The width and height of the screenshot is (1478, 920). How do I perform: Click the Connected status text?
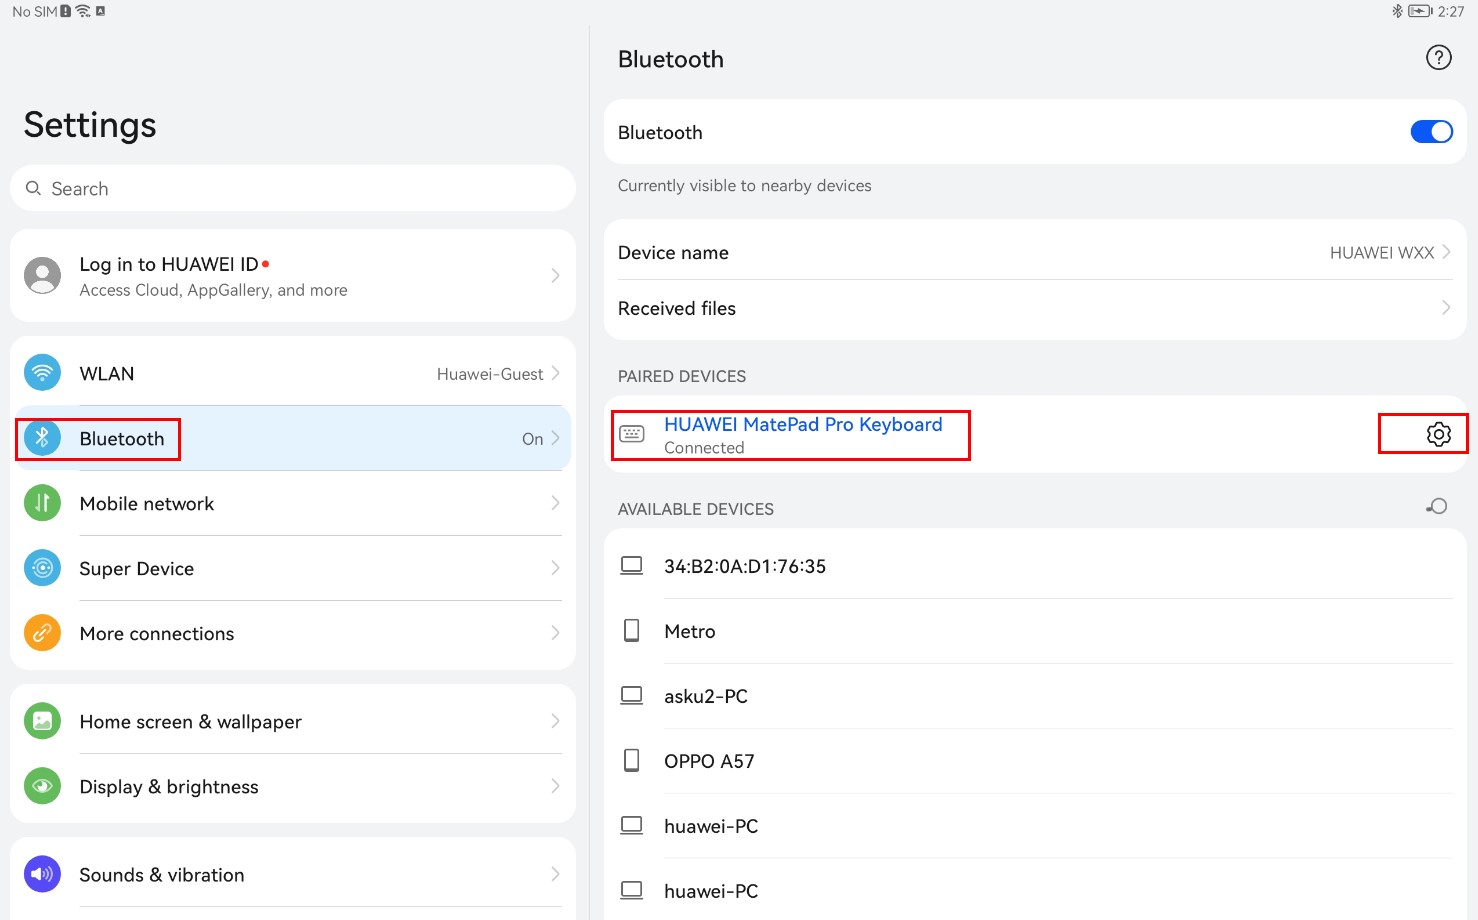(x=704, y=448)
